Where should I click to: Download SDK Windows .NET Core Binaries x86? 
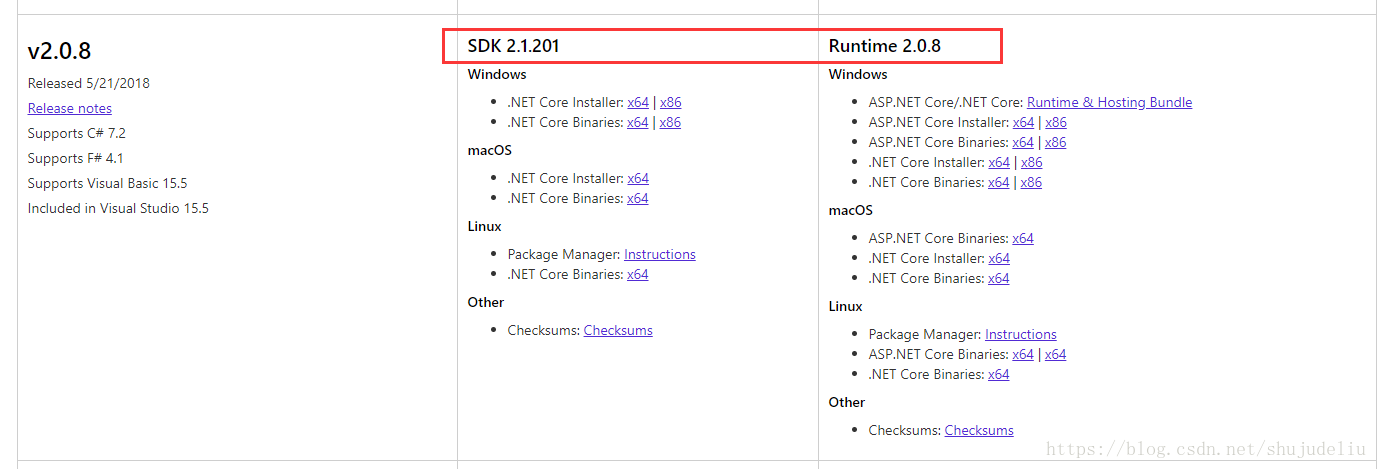[x=670, y=122]
